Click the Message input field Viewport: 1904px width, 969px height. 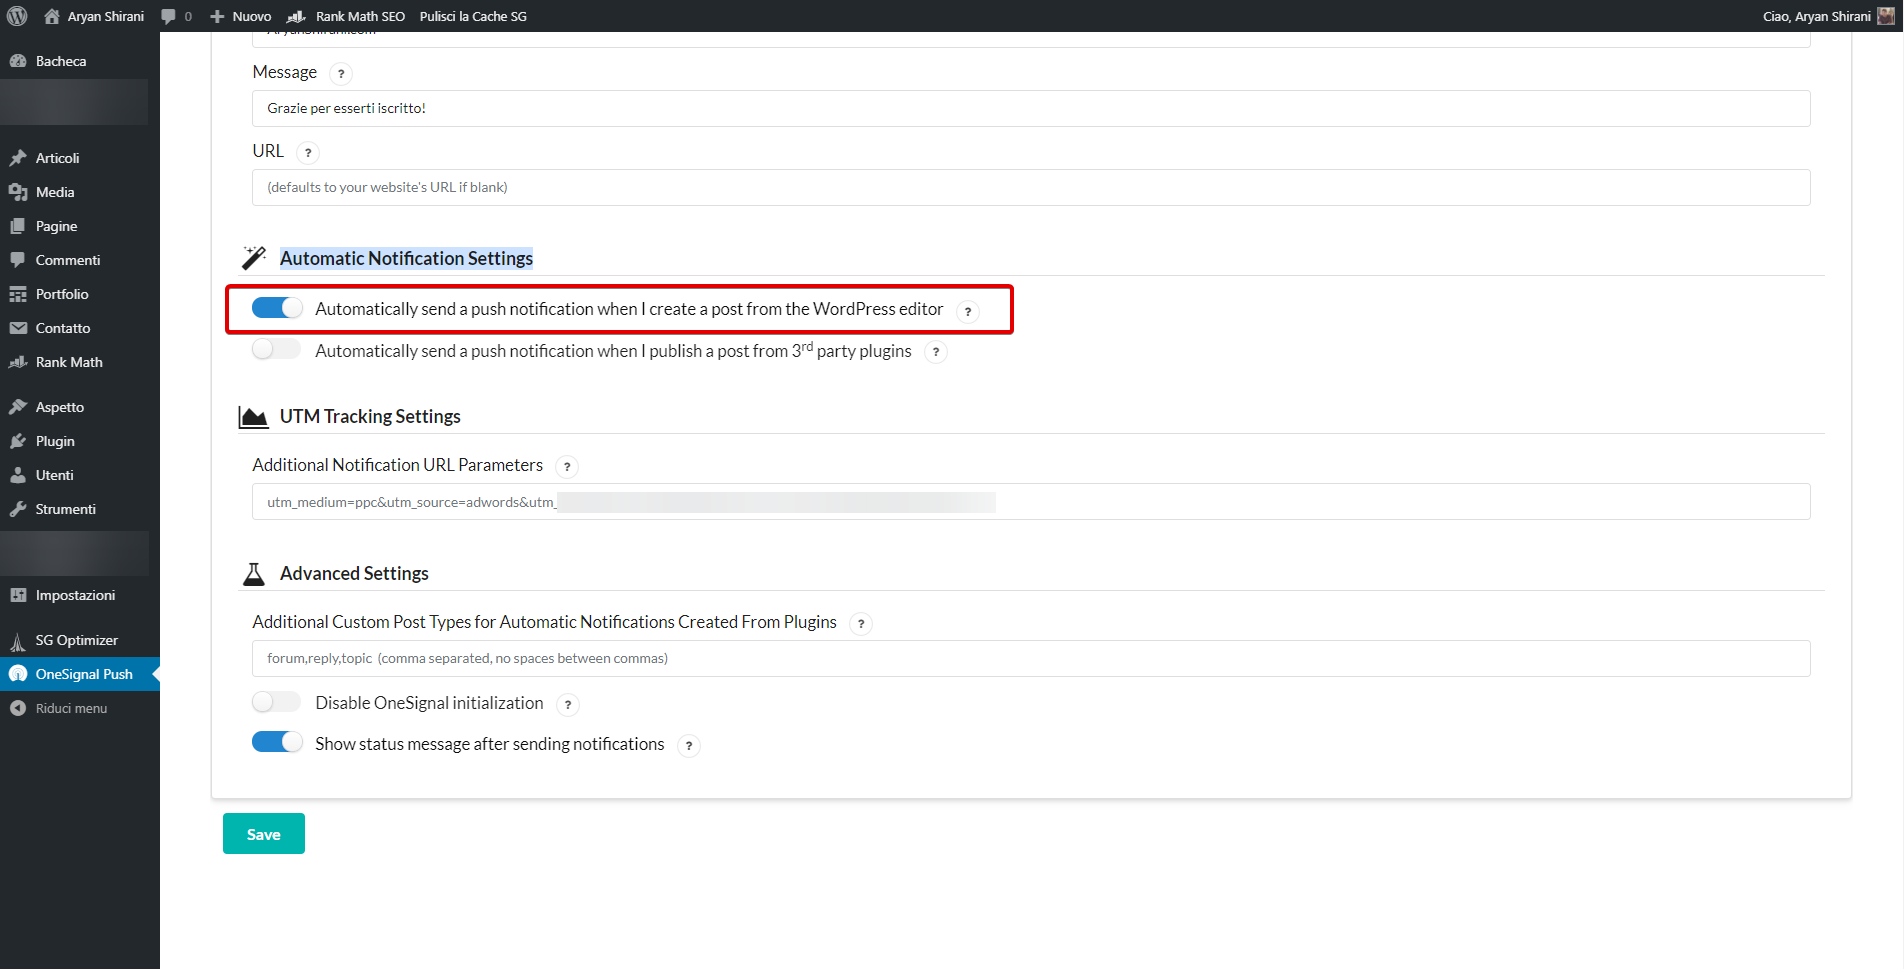1031,108
